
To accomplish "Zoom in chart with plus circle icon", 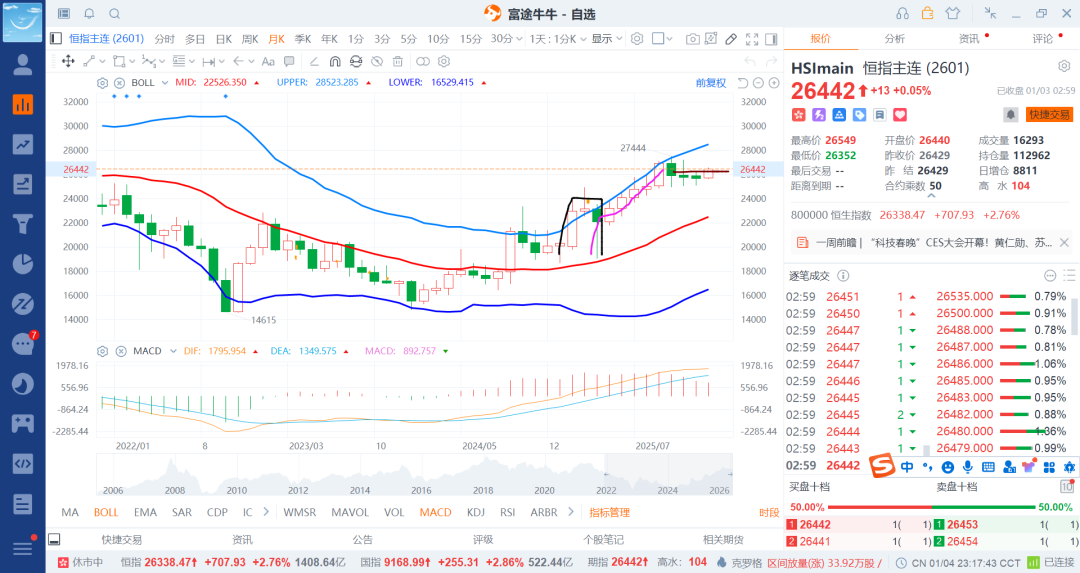I will coord(774,83).
